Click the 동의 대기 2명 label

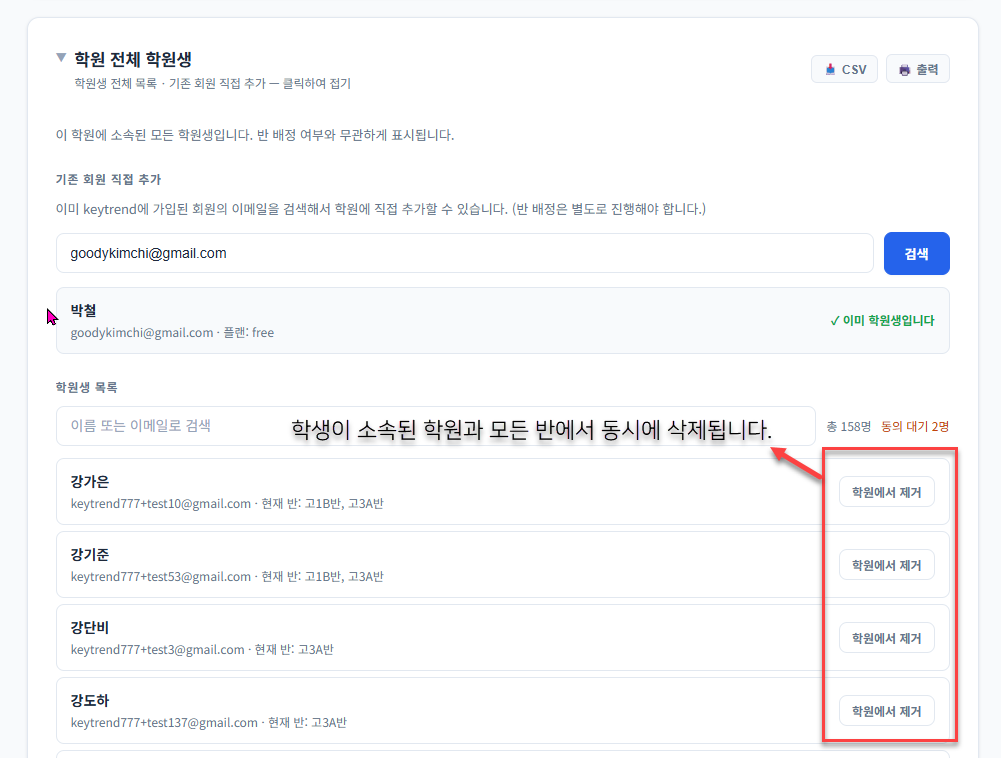914,426
